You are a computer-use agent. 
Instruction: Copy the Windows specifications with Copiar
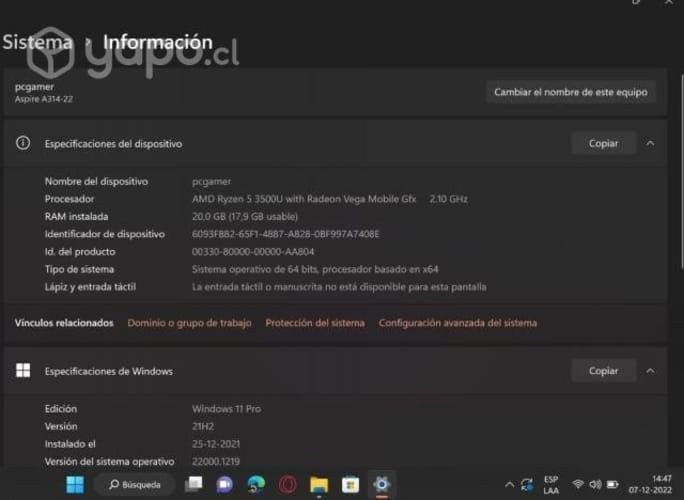pyautogui.click(x=603, y=371)
